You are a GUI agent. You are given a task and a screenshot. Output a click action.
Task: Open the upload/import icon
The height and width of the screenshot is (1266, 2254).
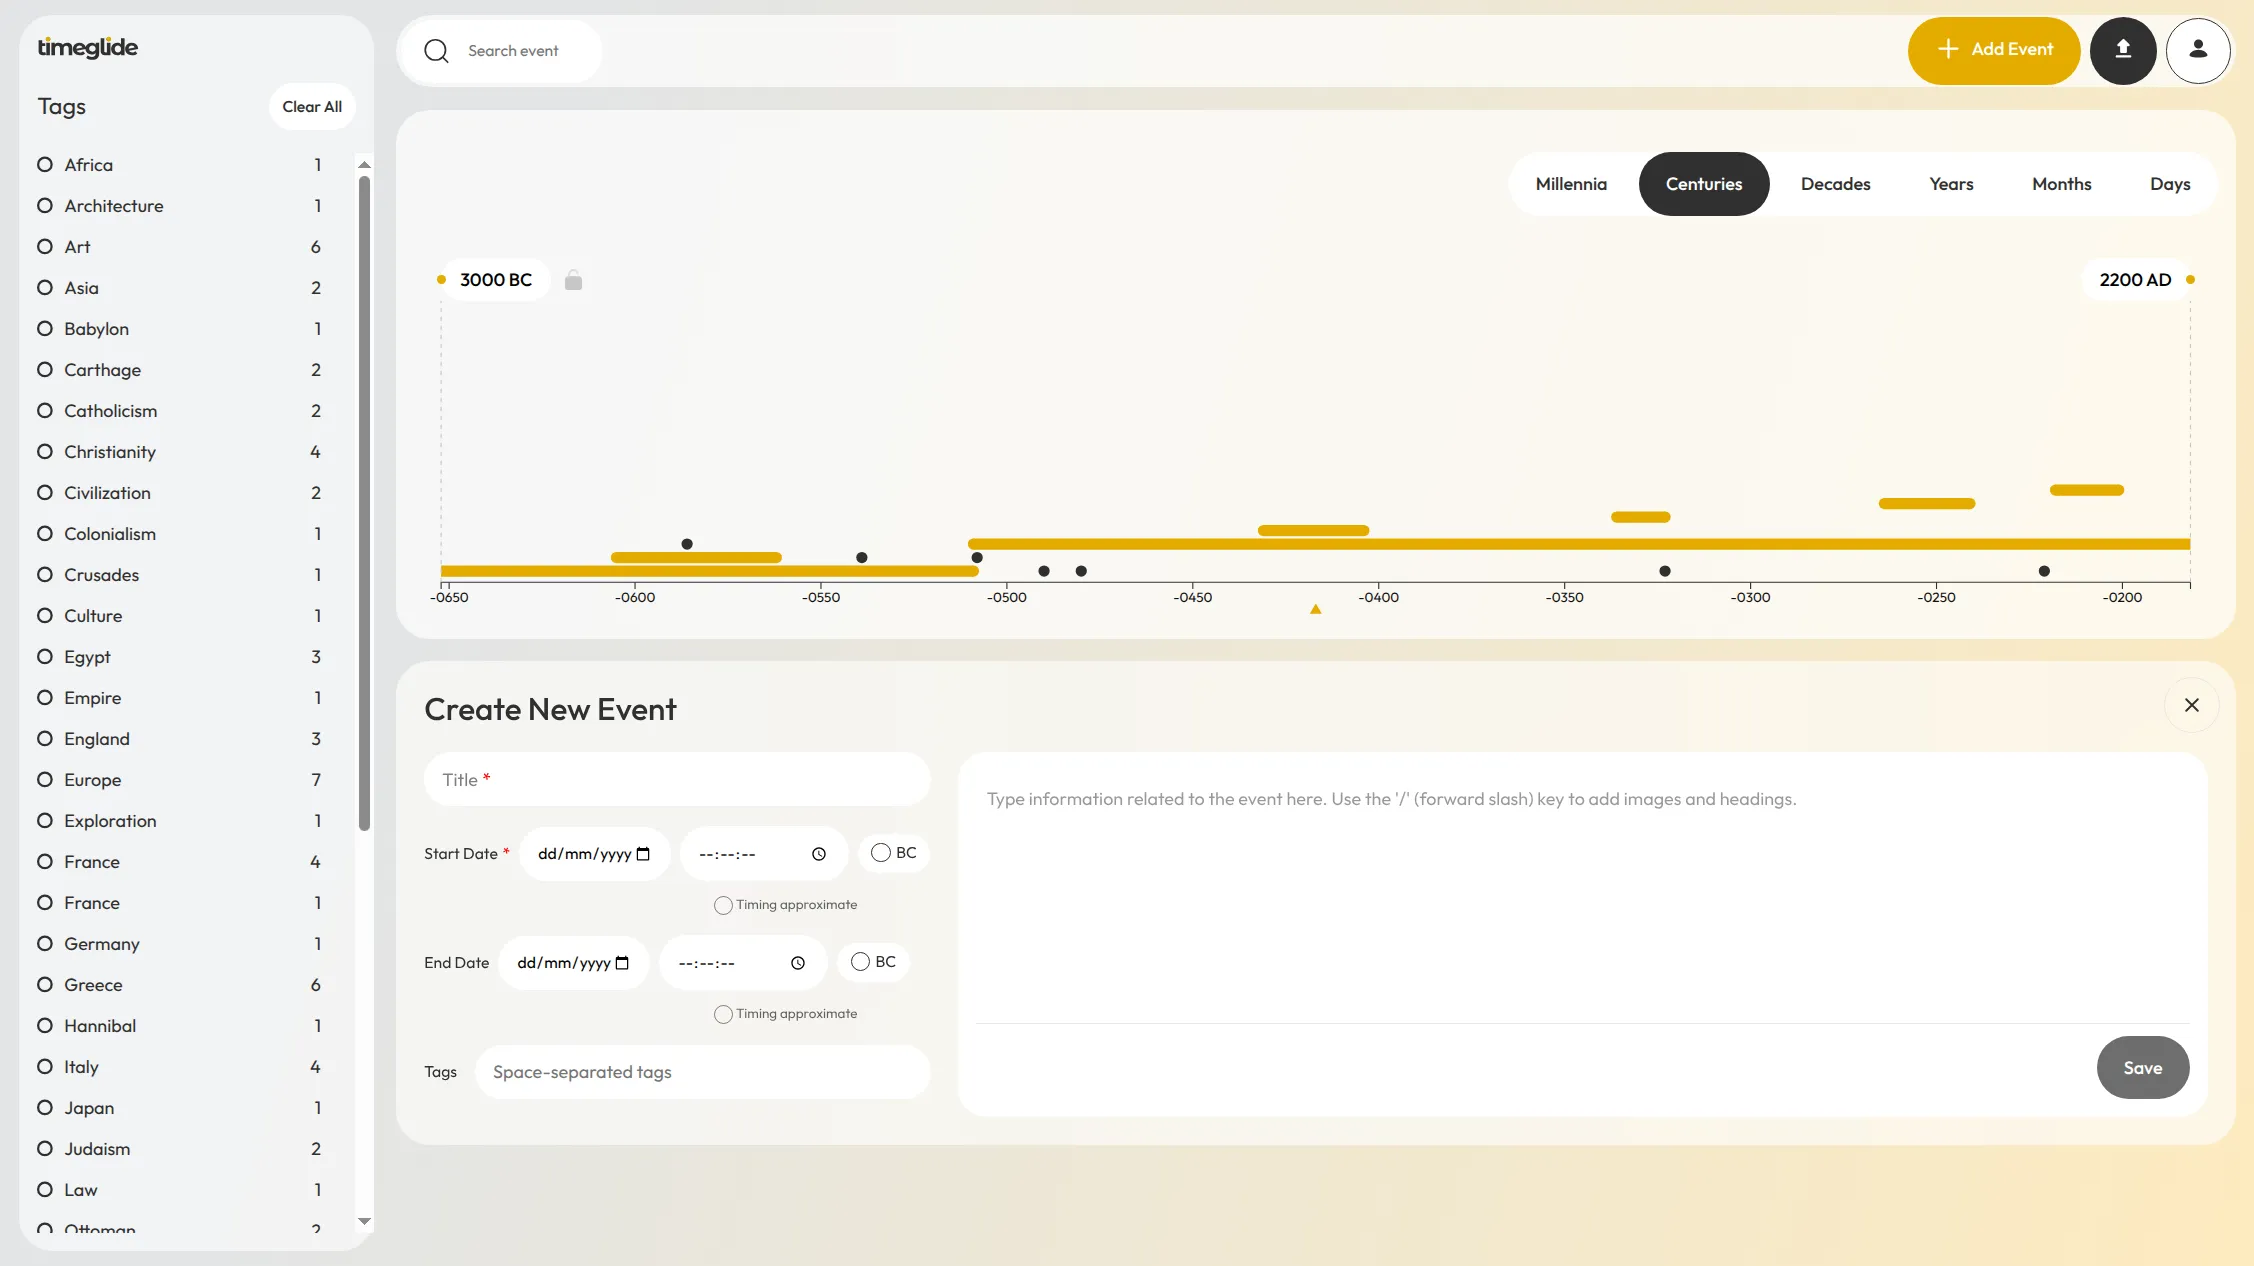coord(2124,50)
